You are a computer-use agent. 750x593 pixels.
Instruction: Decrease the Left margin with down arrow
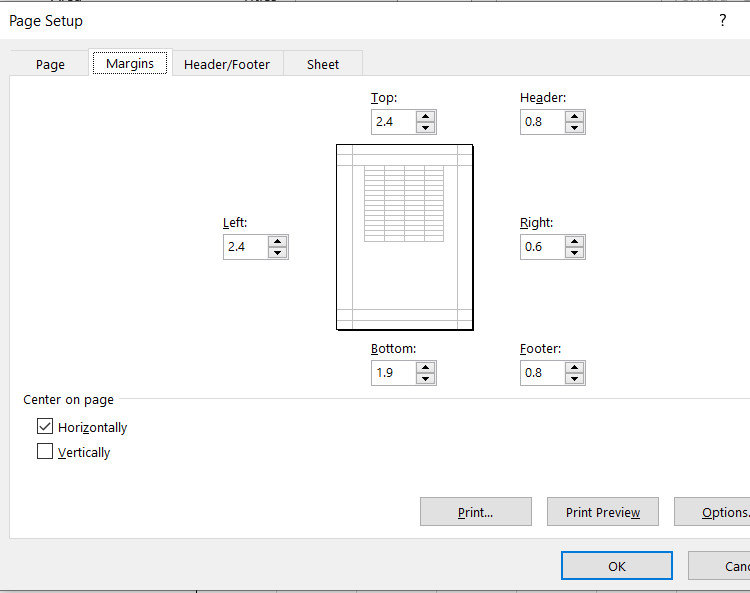(277, 253)
